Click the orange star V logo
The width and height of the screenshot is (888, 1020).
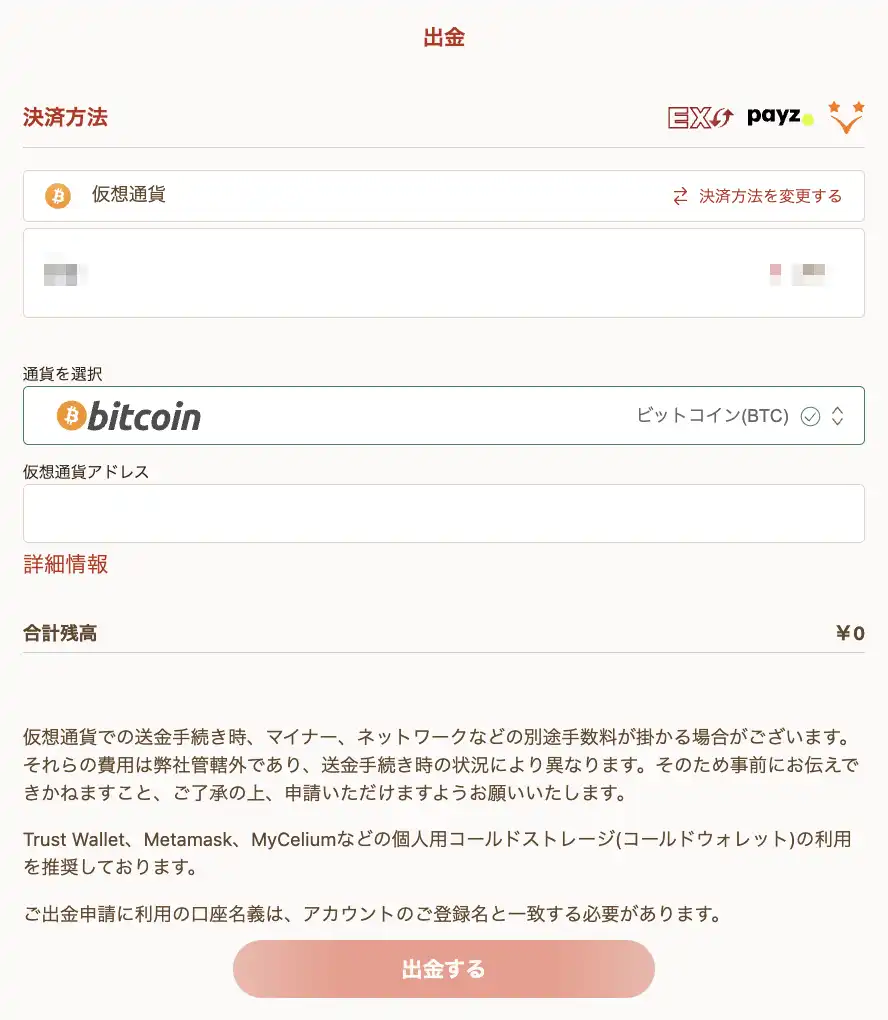pyautogui.click(x=846, y=117)
